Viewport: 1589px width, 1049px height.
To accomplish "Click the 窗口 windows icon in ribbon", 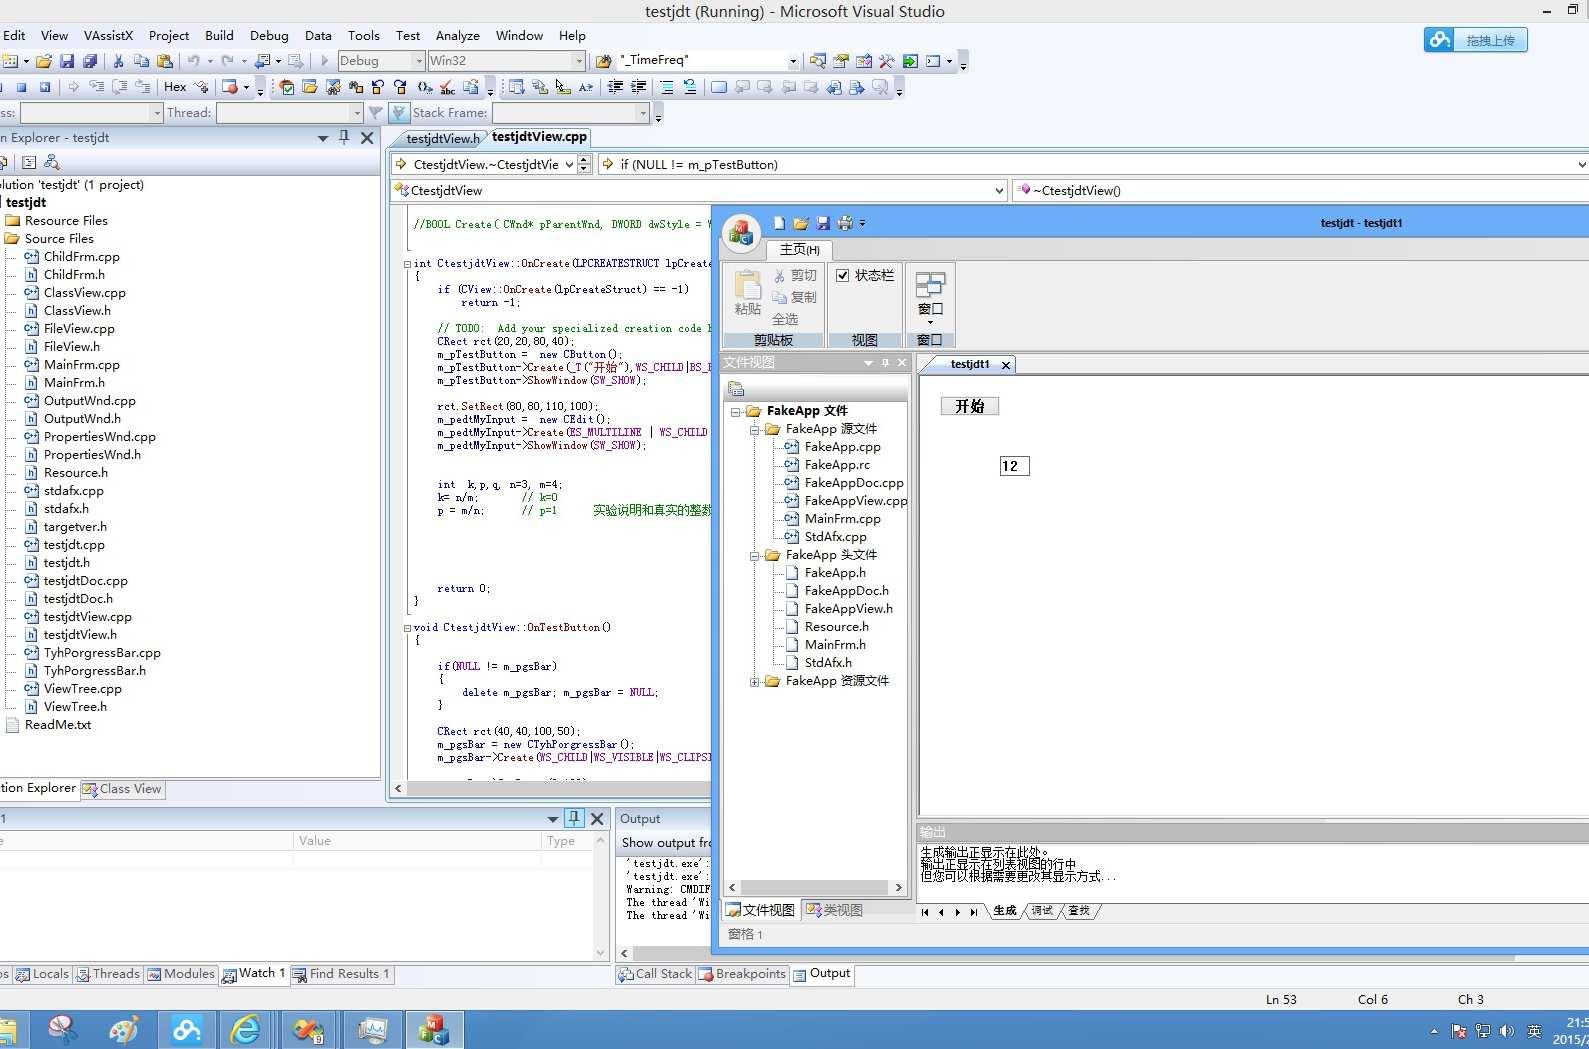I will pos(930,297).
